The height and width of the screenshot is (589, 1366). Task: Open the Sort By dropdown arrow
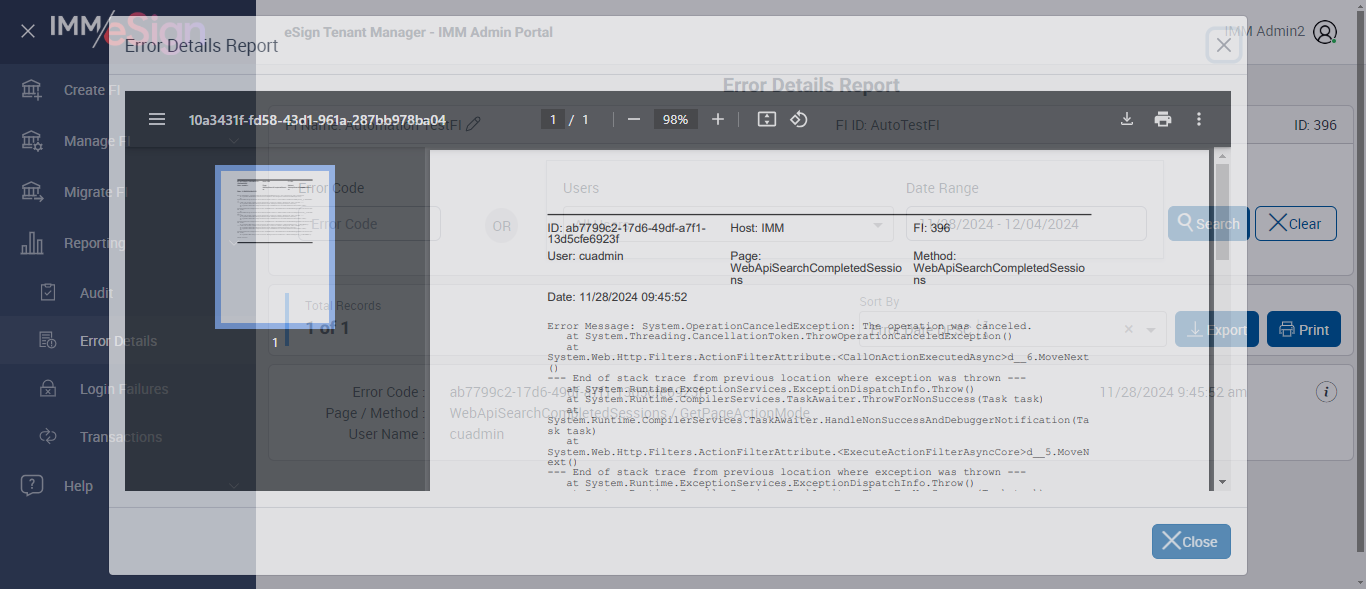click(1151, 330)
